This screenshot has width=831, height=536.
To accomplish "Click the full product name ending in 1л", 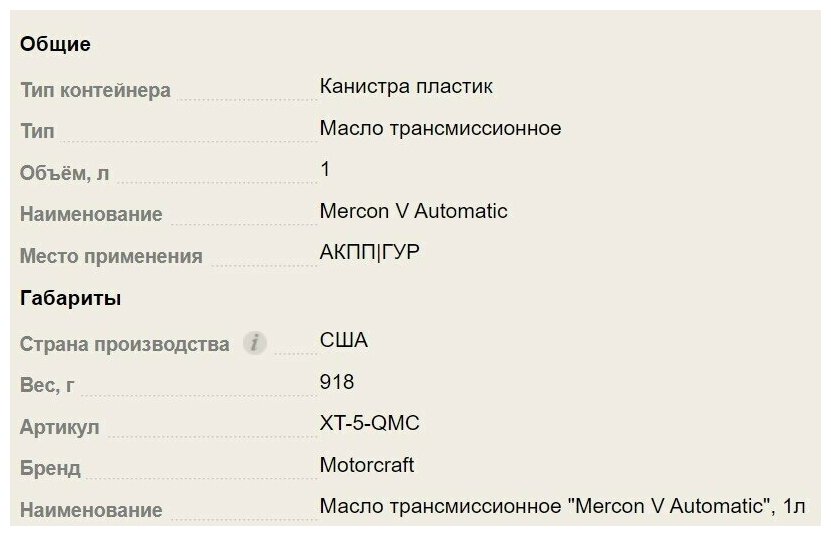I will (562, 506).
